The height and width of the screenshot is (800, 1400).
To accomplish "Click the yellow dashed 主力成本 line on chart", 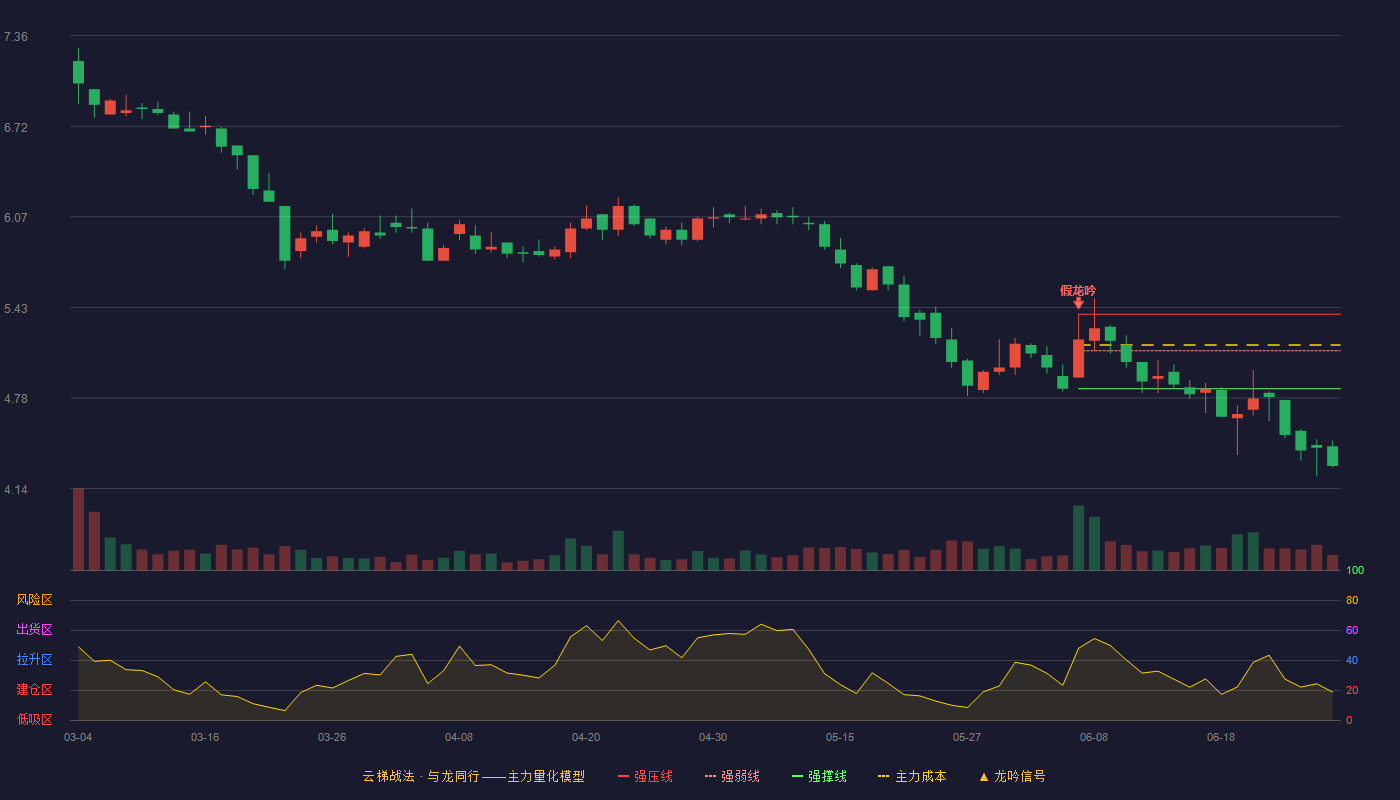I will 1212,345.
